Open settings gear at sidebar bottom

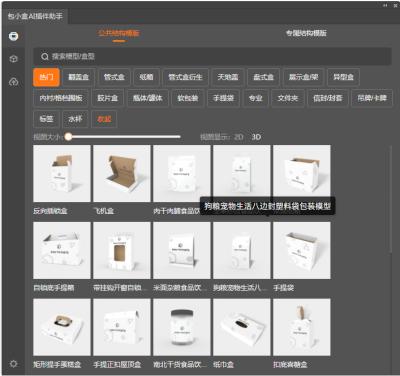click(x=14, y=364)
